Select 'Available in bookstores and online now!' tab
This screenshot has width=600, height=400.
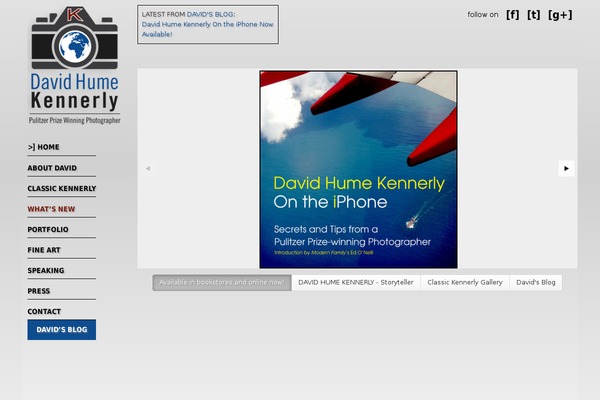[222, 282]
